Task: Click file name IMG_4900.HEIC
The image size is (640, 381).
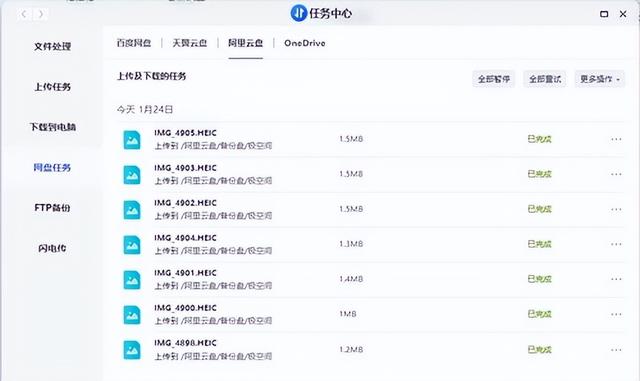Action: [x=185, y=308]
